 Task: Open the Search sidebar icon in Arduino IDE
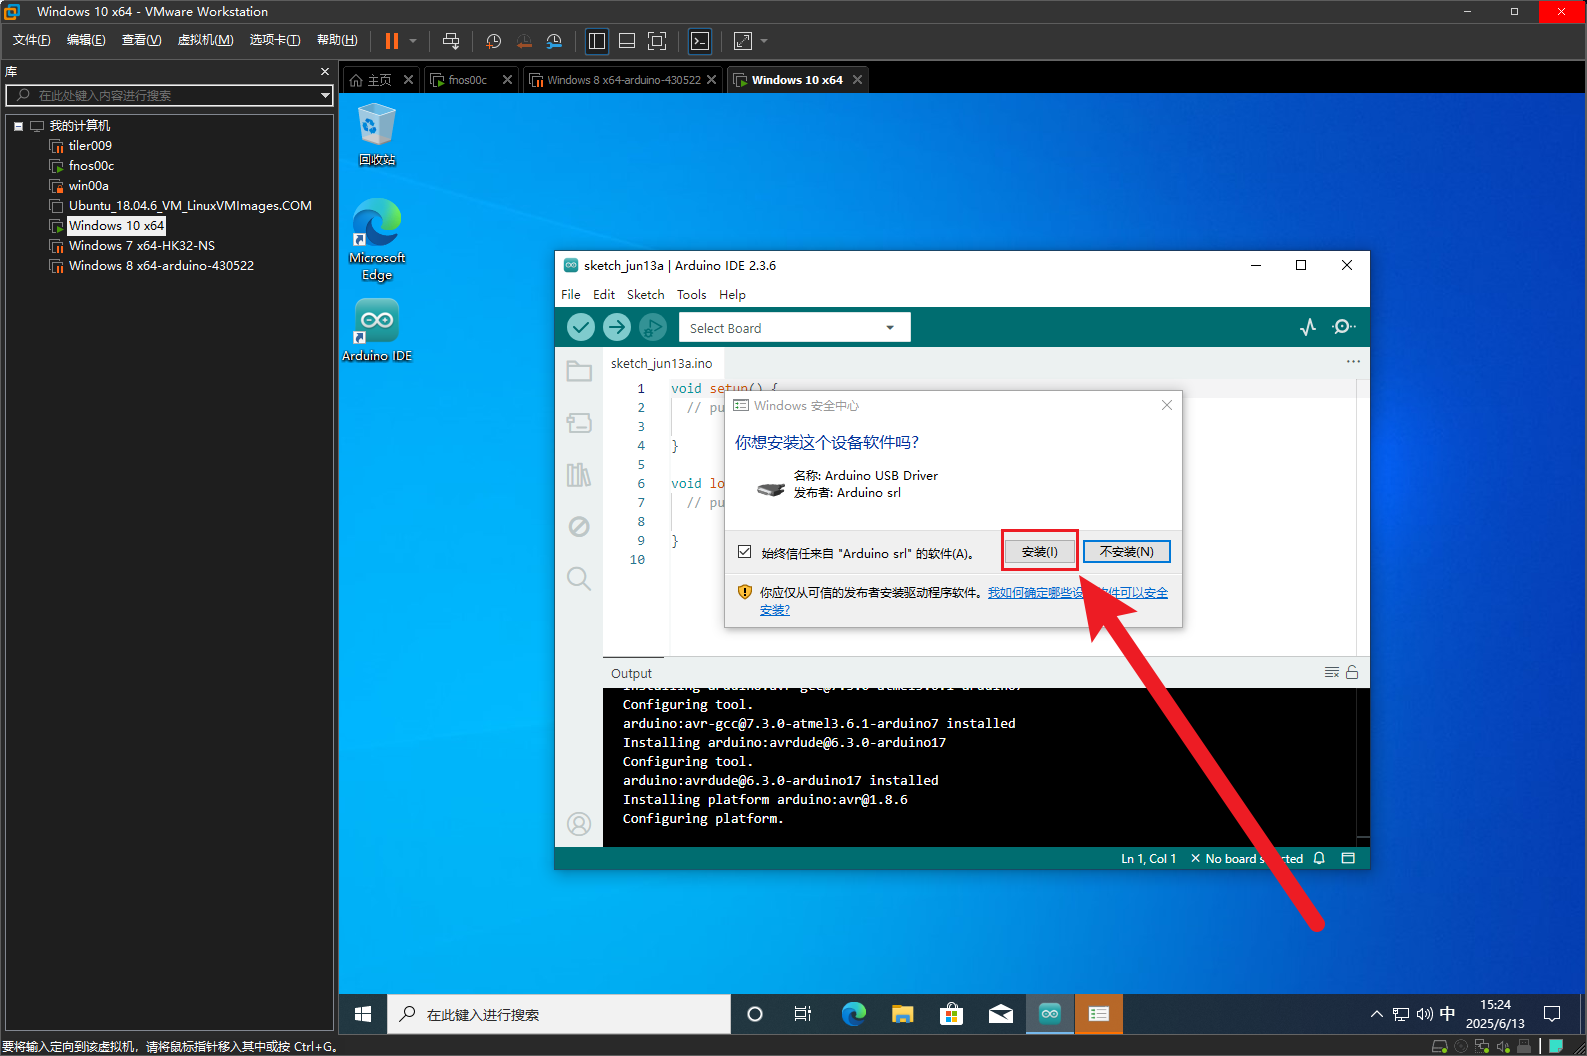click(579, 578)
